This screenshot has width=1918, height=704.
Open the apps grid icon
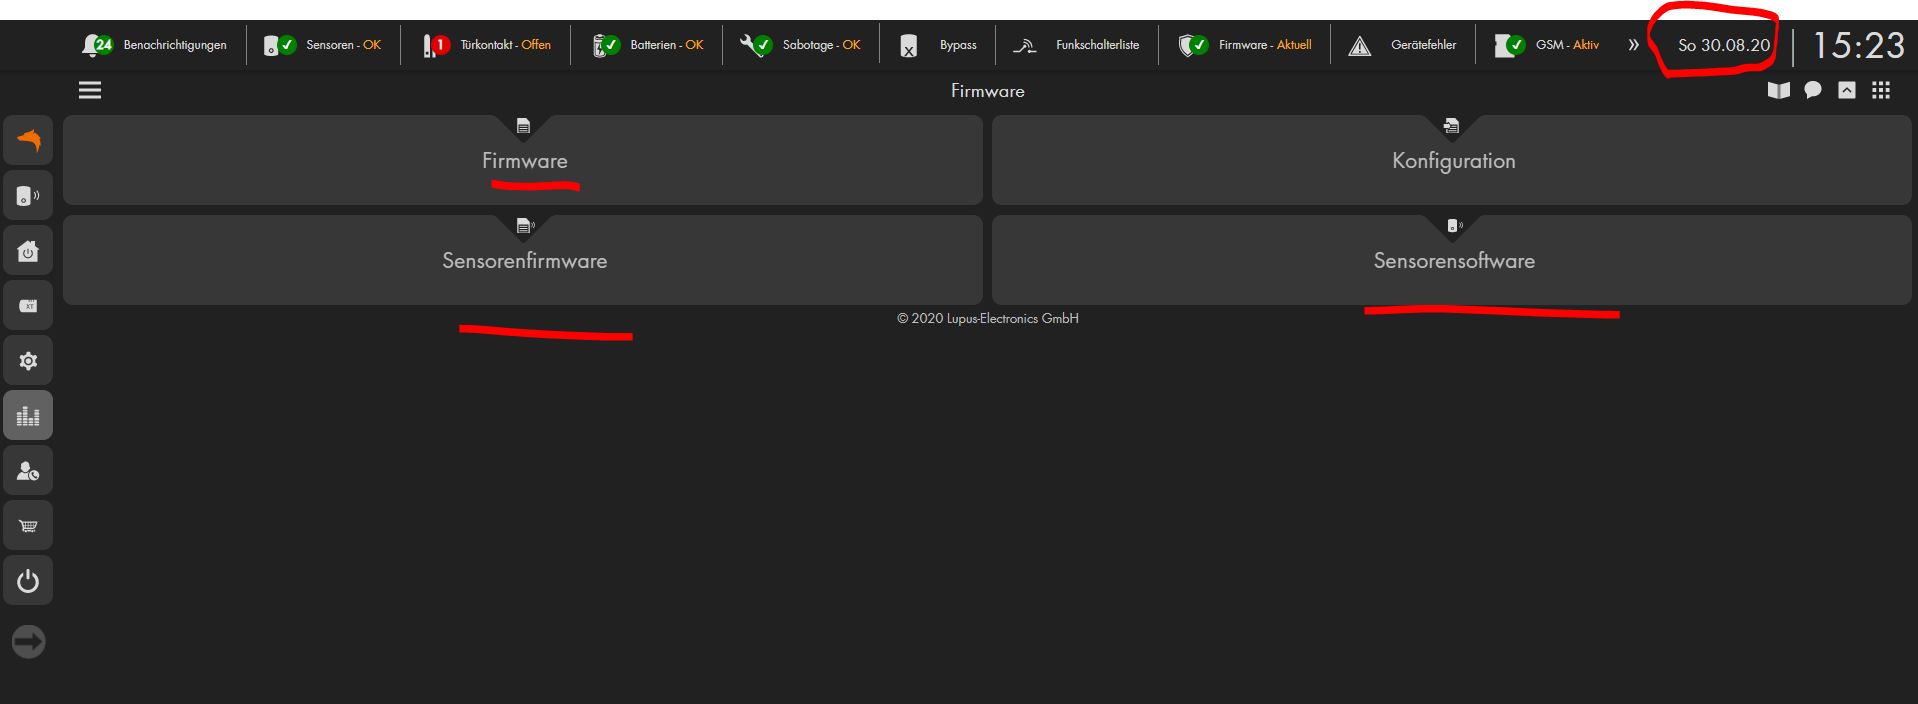click(1881, 91)
